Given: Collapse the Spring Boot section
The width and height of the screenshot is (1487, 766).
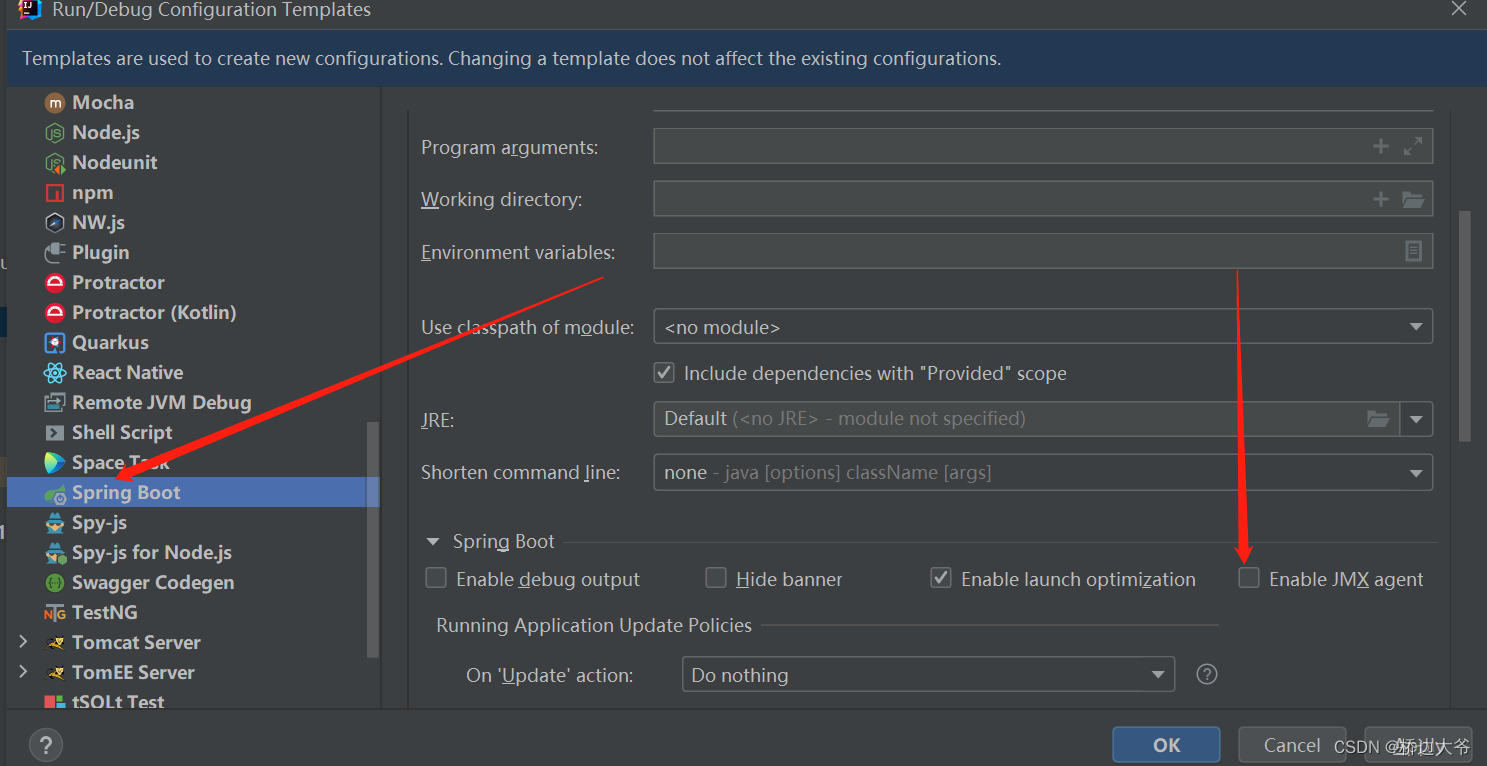Looking at the screenshot, I should 433,542.
